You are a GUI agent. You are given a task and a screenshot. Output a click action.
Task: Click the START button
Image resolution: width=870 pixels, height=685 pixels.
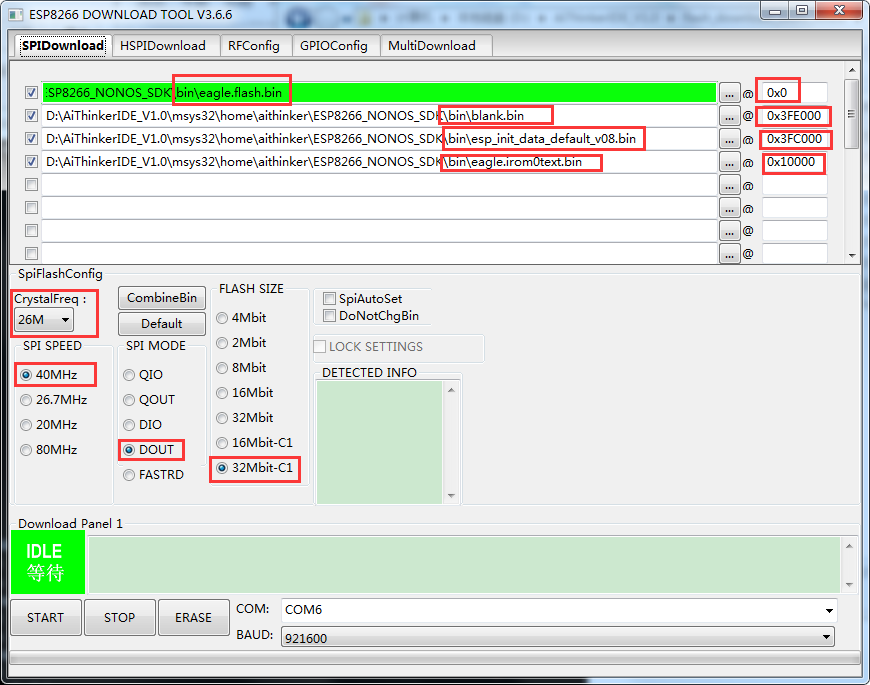(46, 617)
